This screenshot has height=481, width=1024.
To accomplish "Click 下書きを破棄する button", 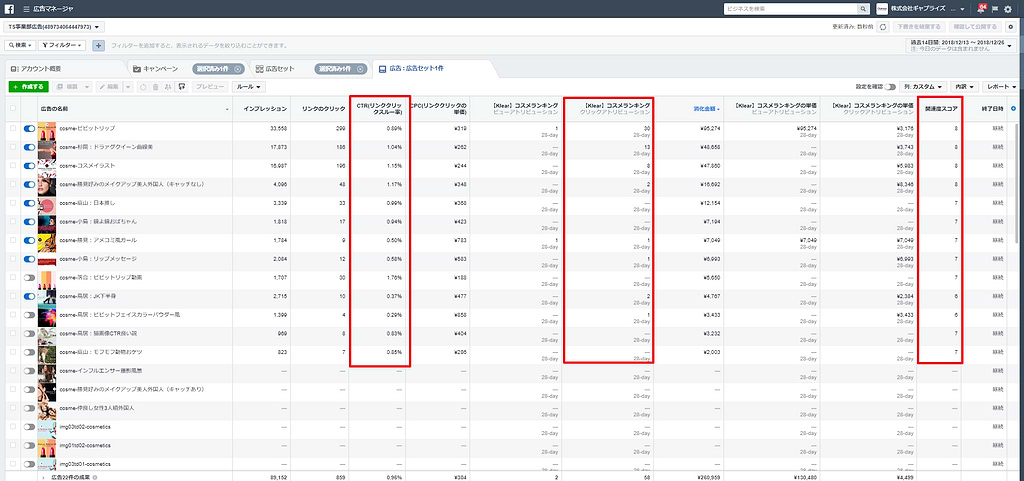I will click(918, 27).
